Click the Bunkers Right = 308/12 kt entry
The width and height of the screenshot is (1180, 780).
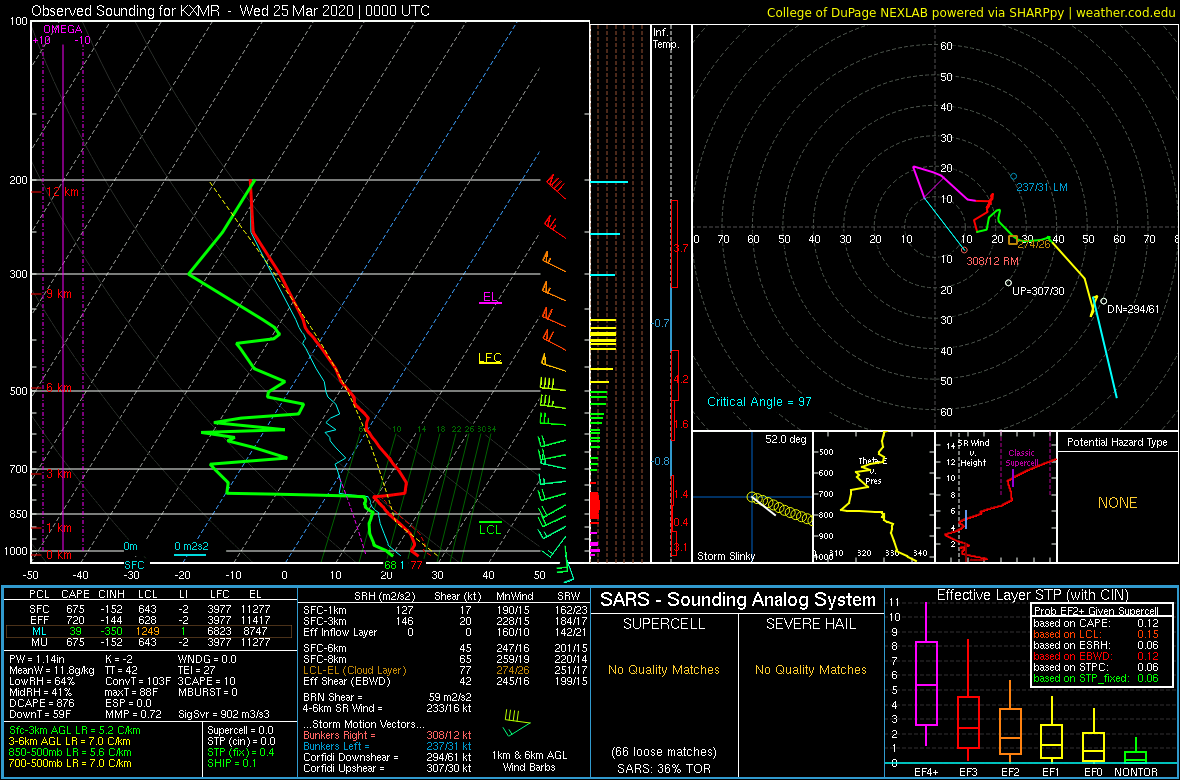tap(387, 734)
